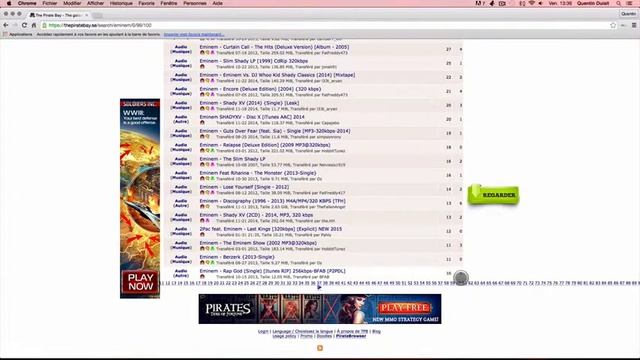Open the Doodles footer link

324,336
